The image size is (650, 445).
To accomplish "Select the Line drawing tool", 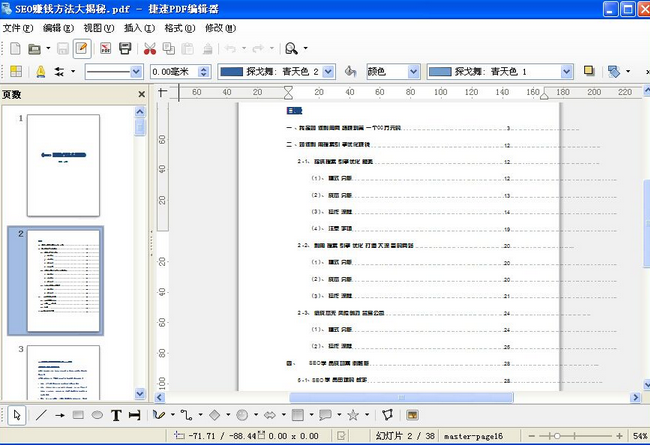I will click(41, 415).
